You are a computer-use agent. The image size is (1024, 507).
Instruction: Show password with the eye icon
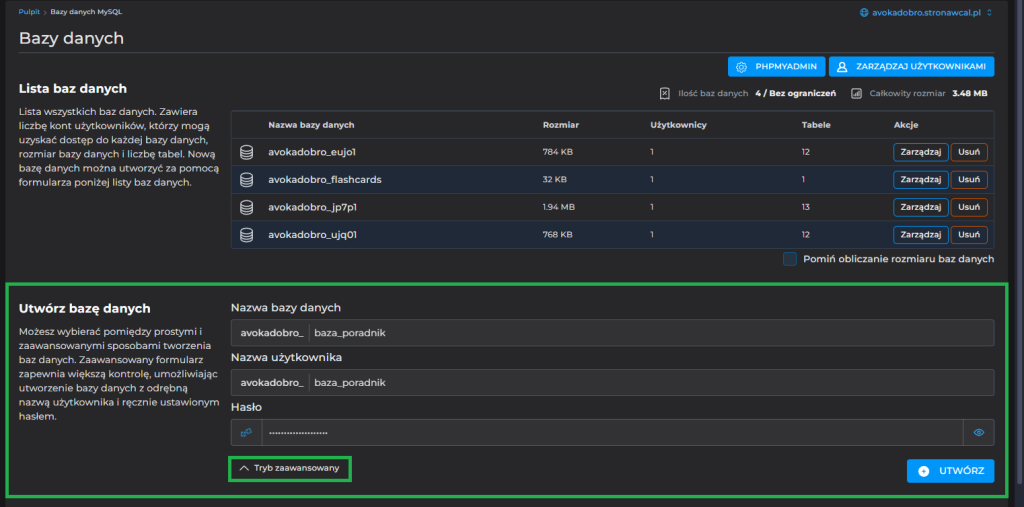pos(978,433)
